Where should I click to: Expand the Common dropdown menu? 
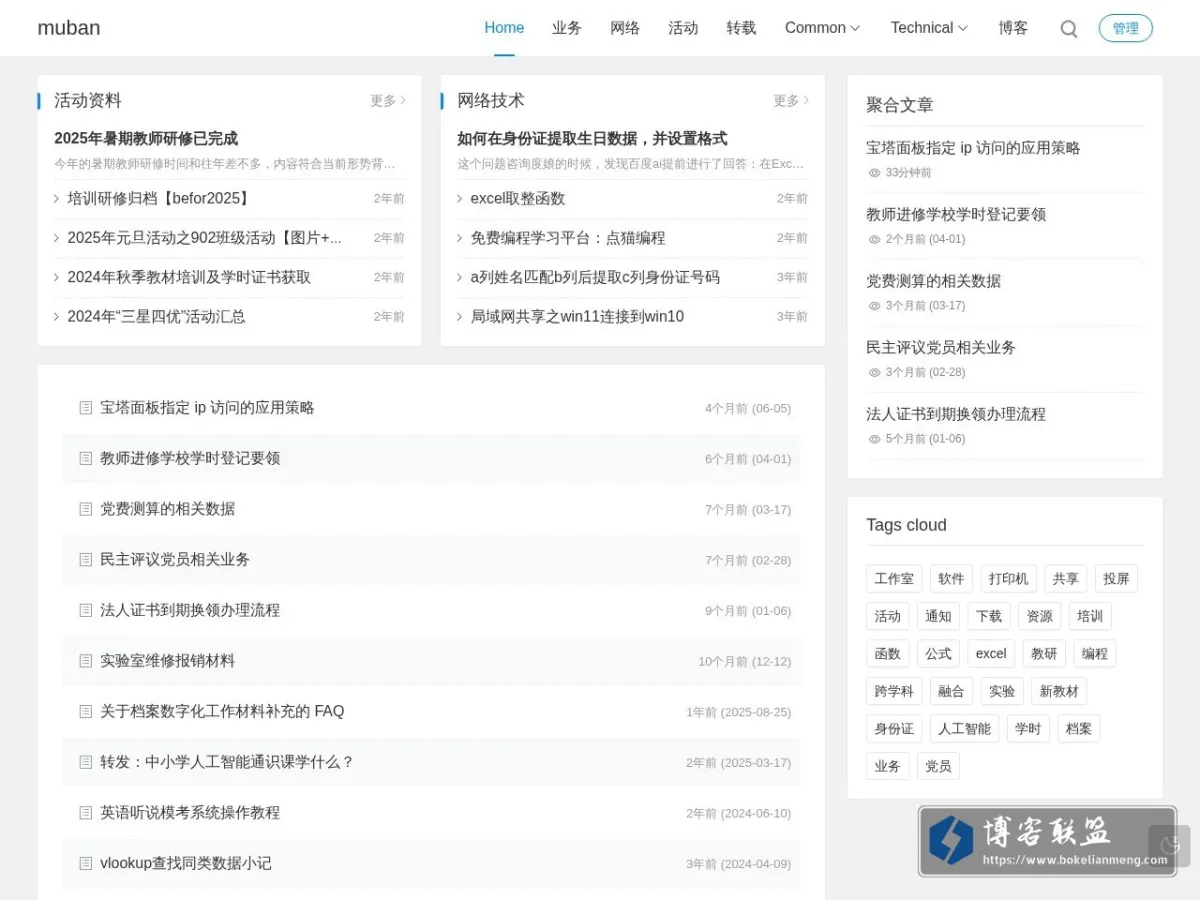click(x=822, y=28)
